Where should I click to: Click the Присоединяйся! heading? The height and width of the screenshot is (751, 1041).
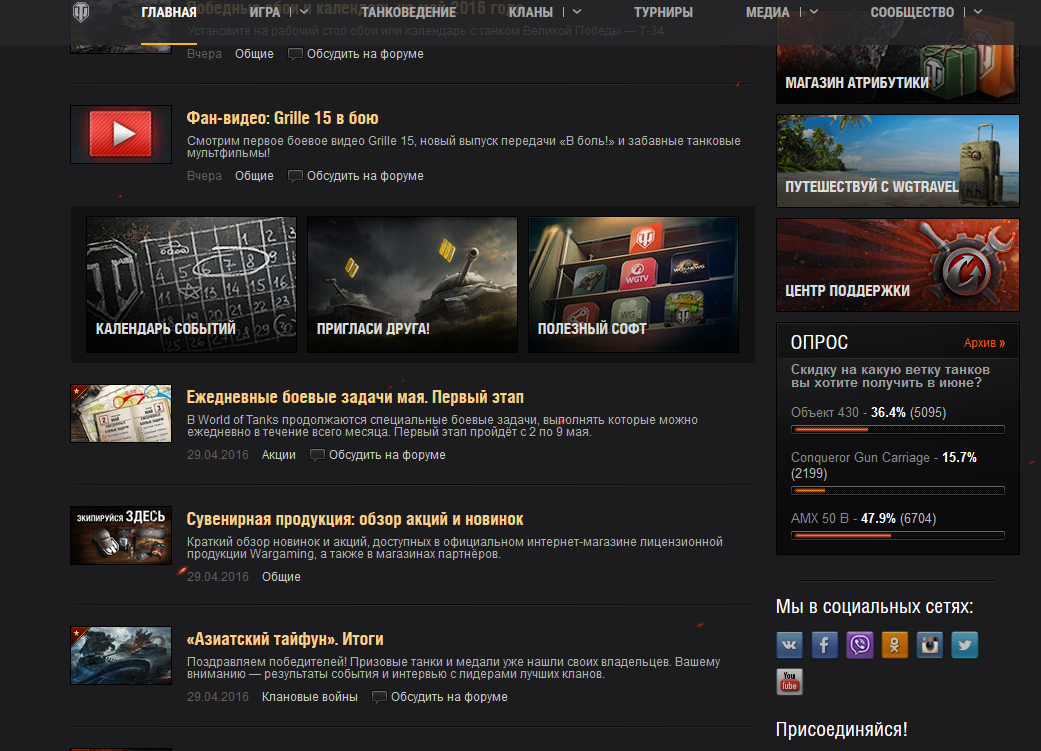click(841, 729)
